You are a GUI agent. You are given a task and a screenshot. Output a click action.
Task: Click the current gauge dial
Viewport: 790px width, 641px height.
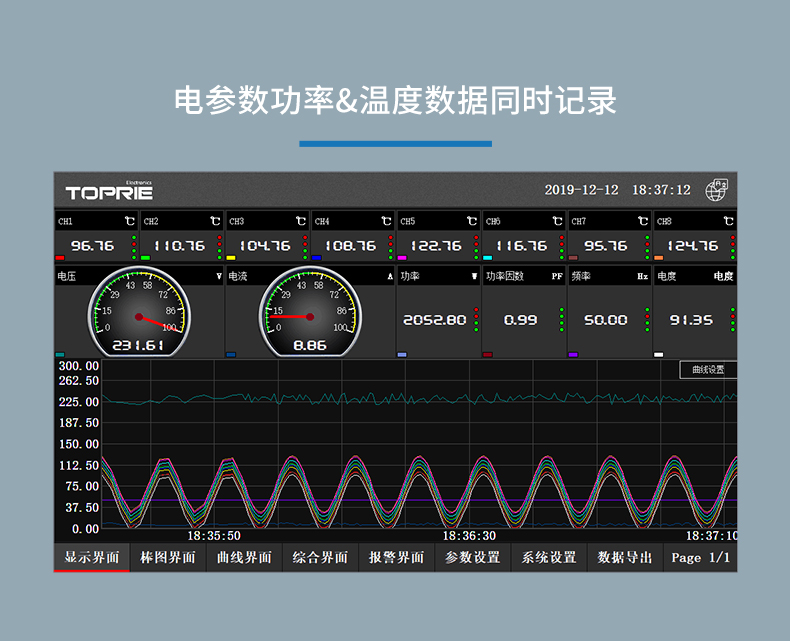(309, 315)
